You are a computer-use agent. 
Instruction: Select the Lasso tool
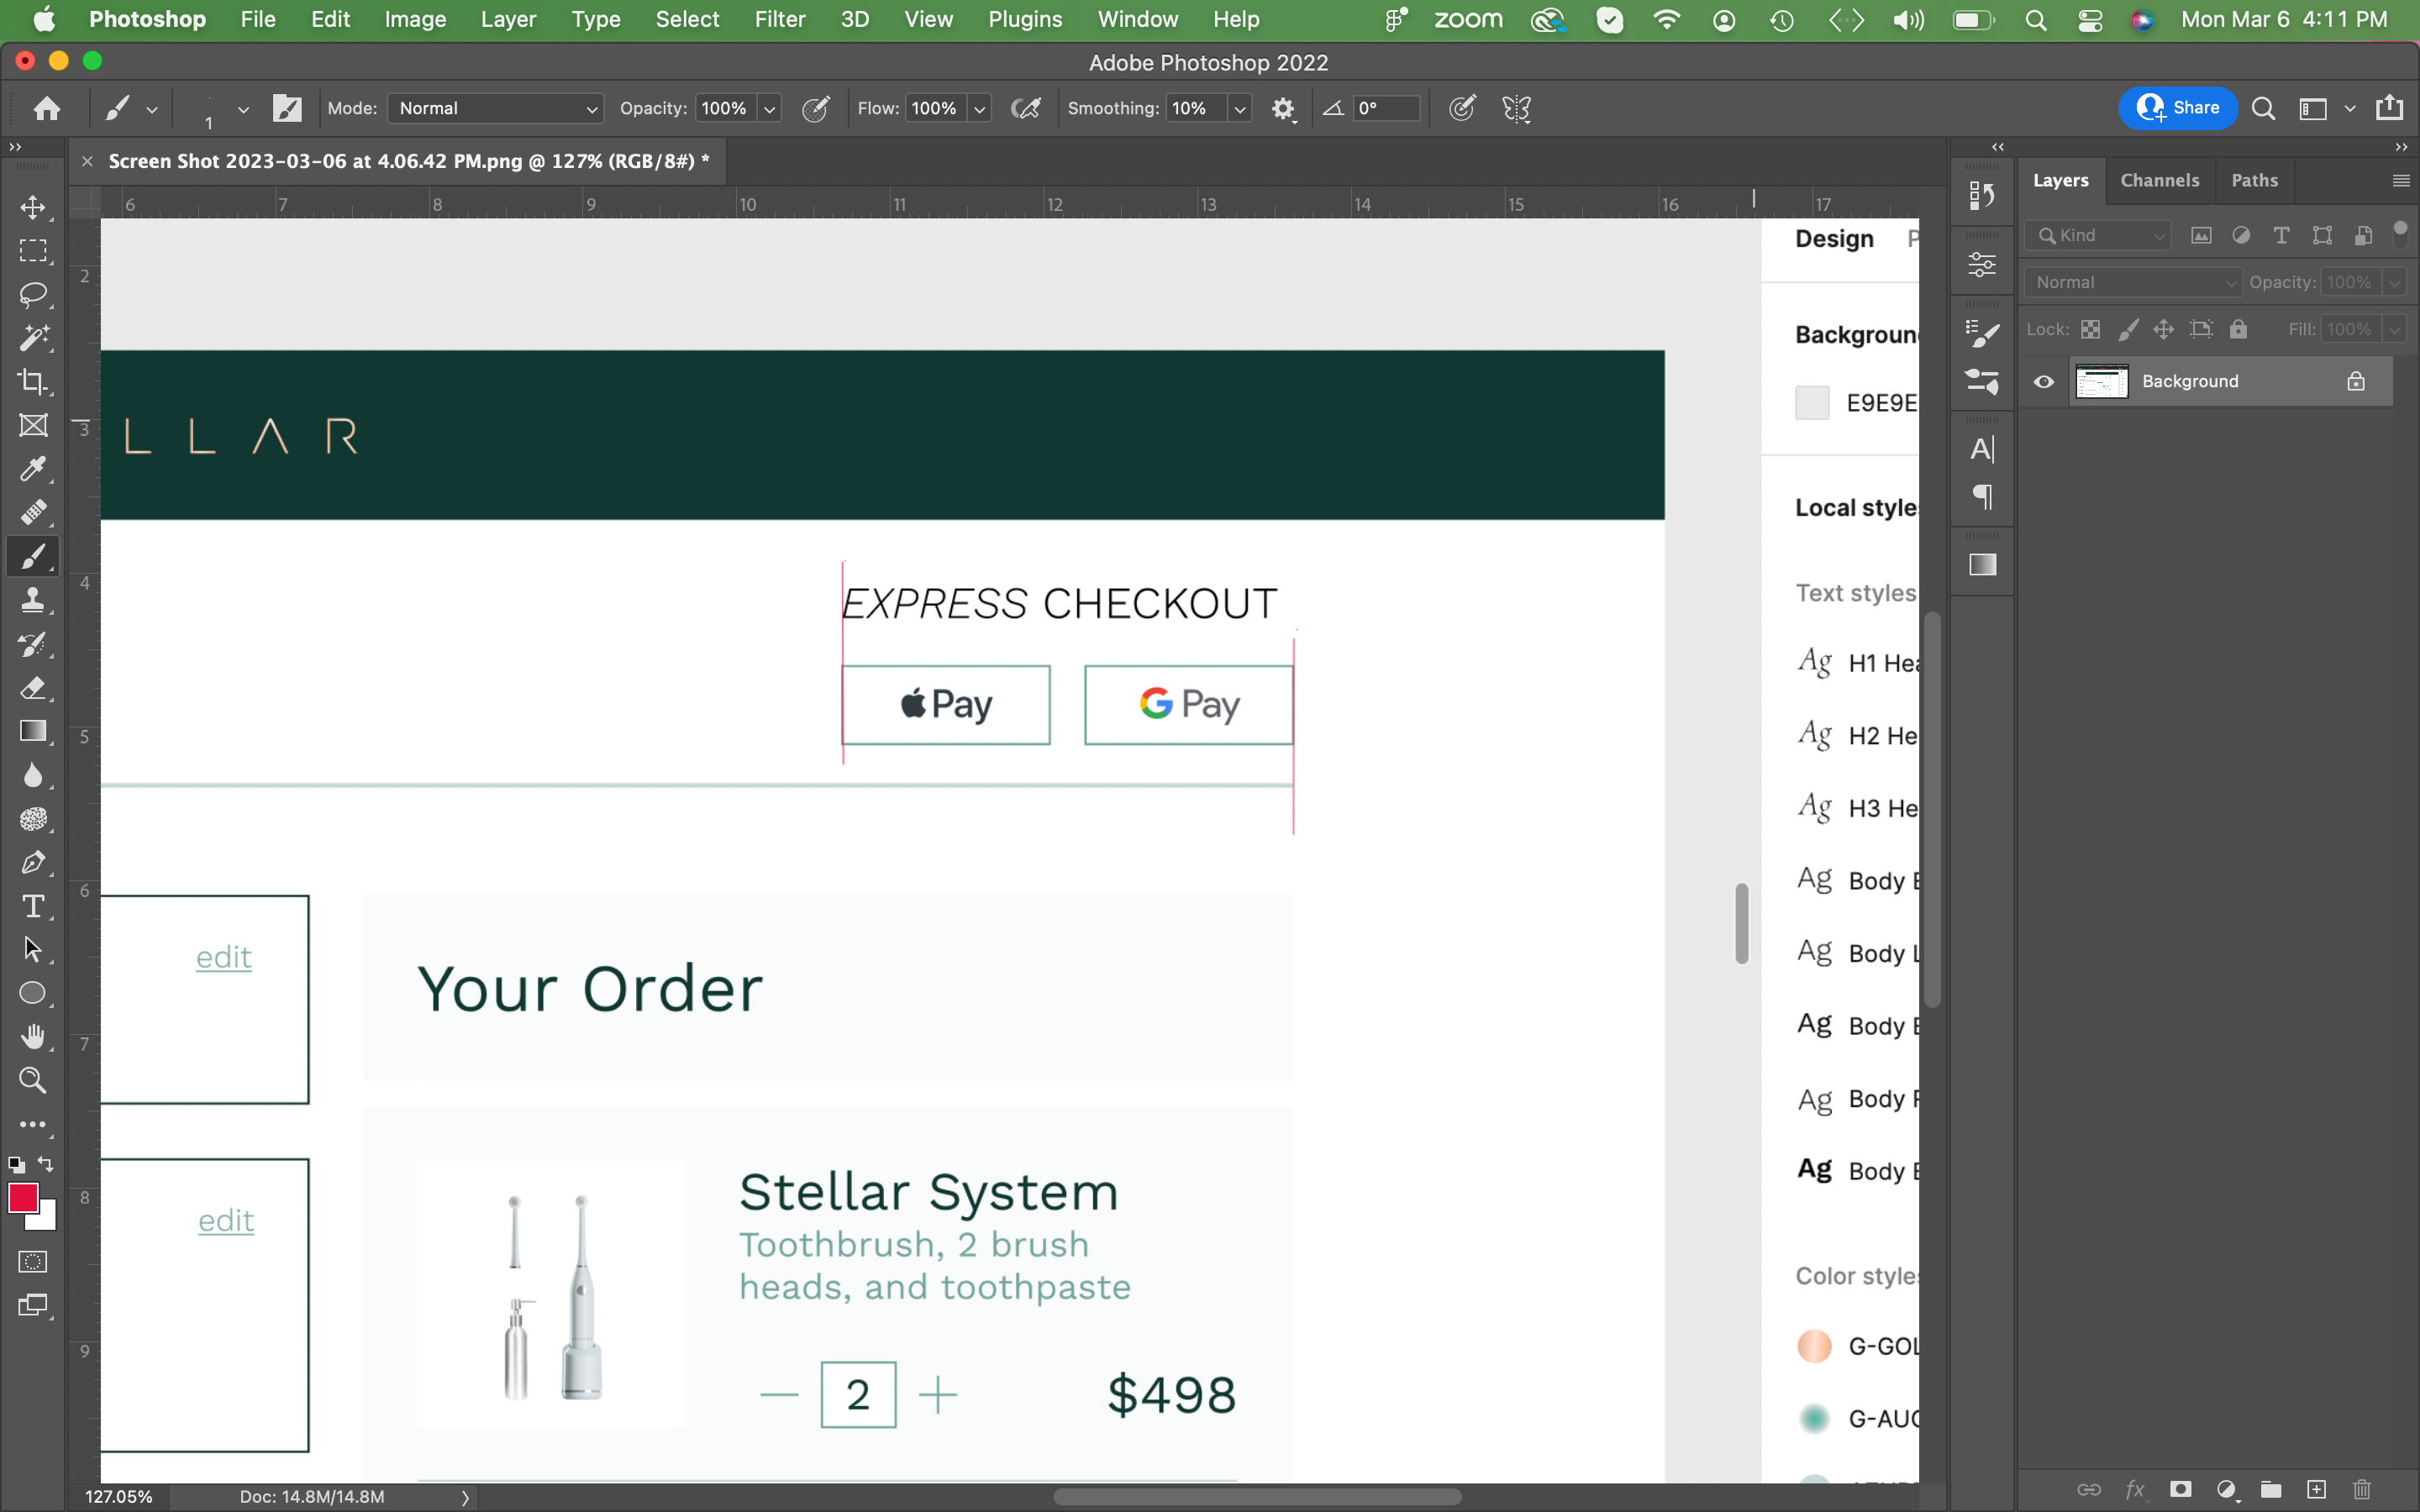click(x=33, y=294)
